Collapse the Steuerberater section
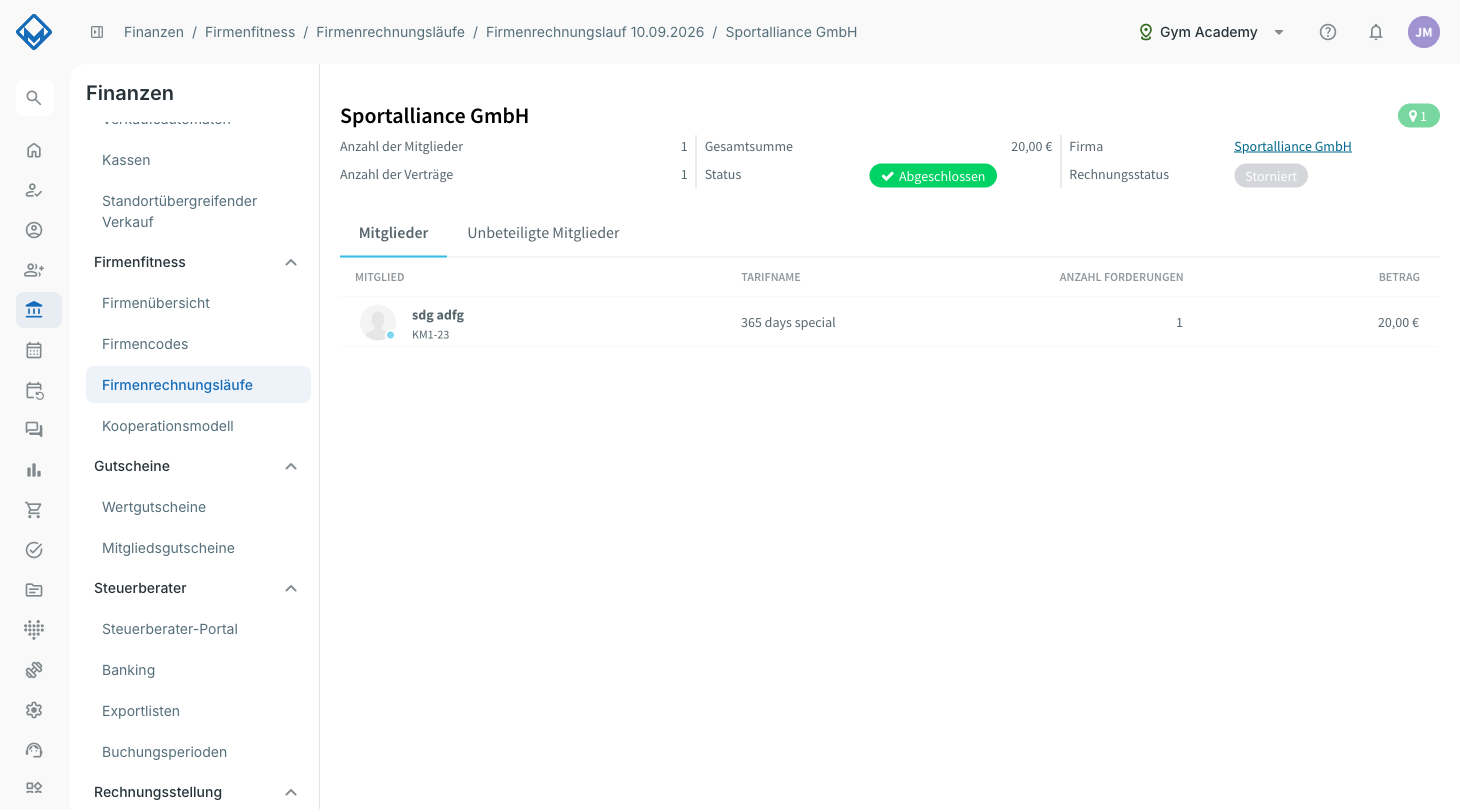This screenshot has height=809, width=1460. 291,588
